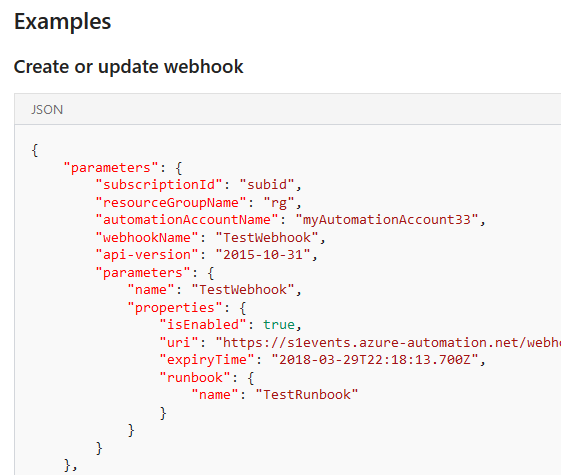
Task: Click the green true boolean value
Action: 279,325
